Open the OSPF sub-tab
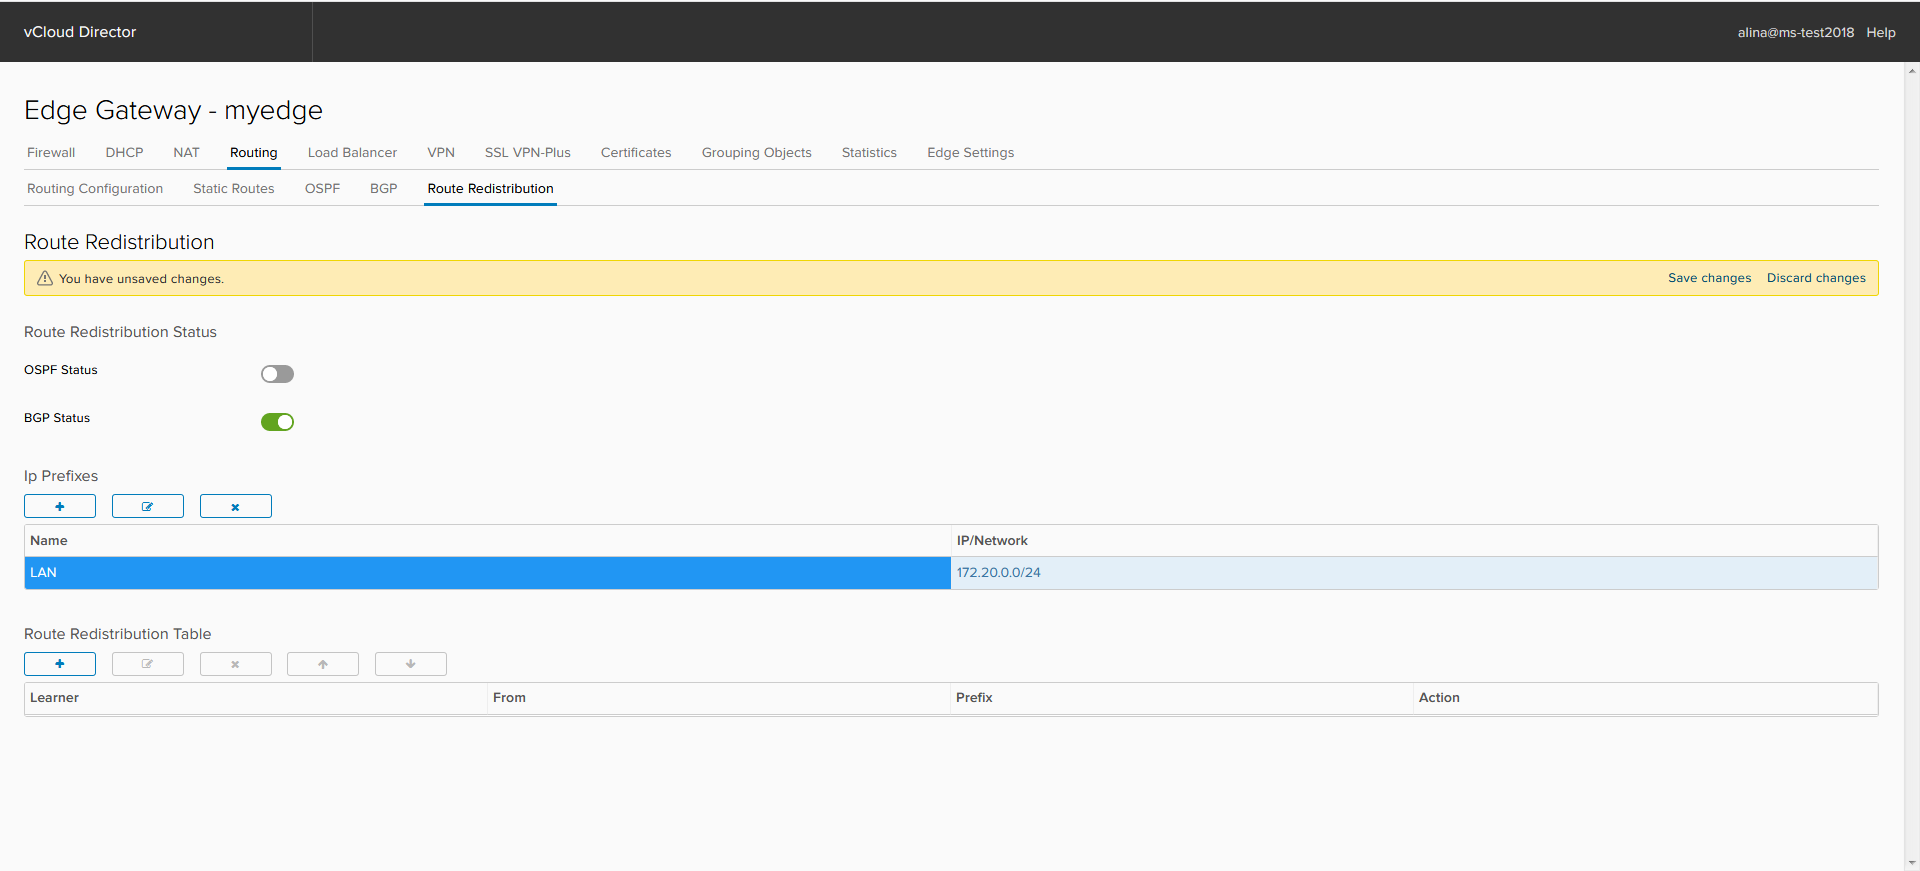The width and height of the screenshot is (1920, 871). (322, 189)
